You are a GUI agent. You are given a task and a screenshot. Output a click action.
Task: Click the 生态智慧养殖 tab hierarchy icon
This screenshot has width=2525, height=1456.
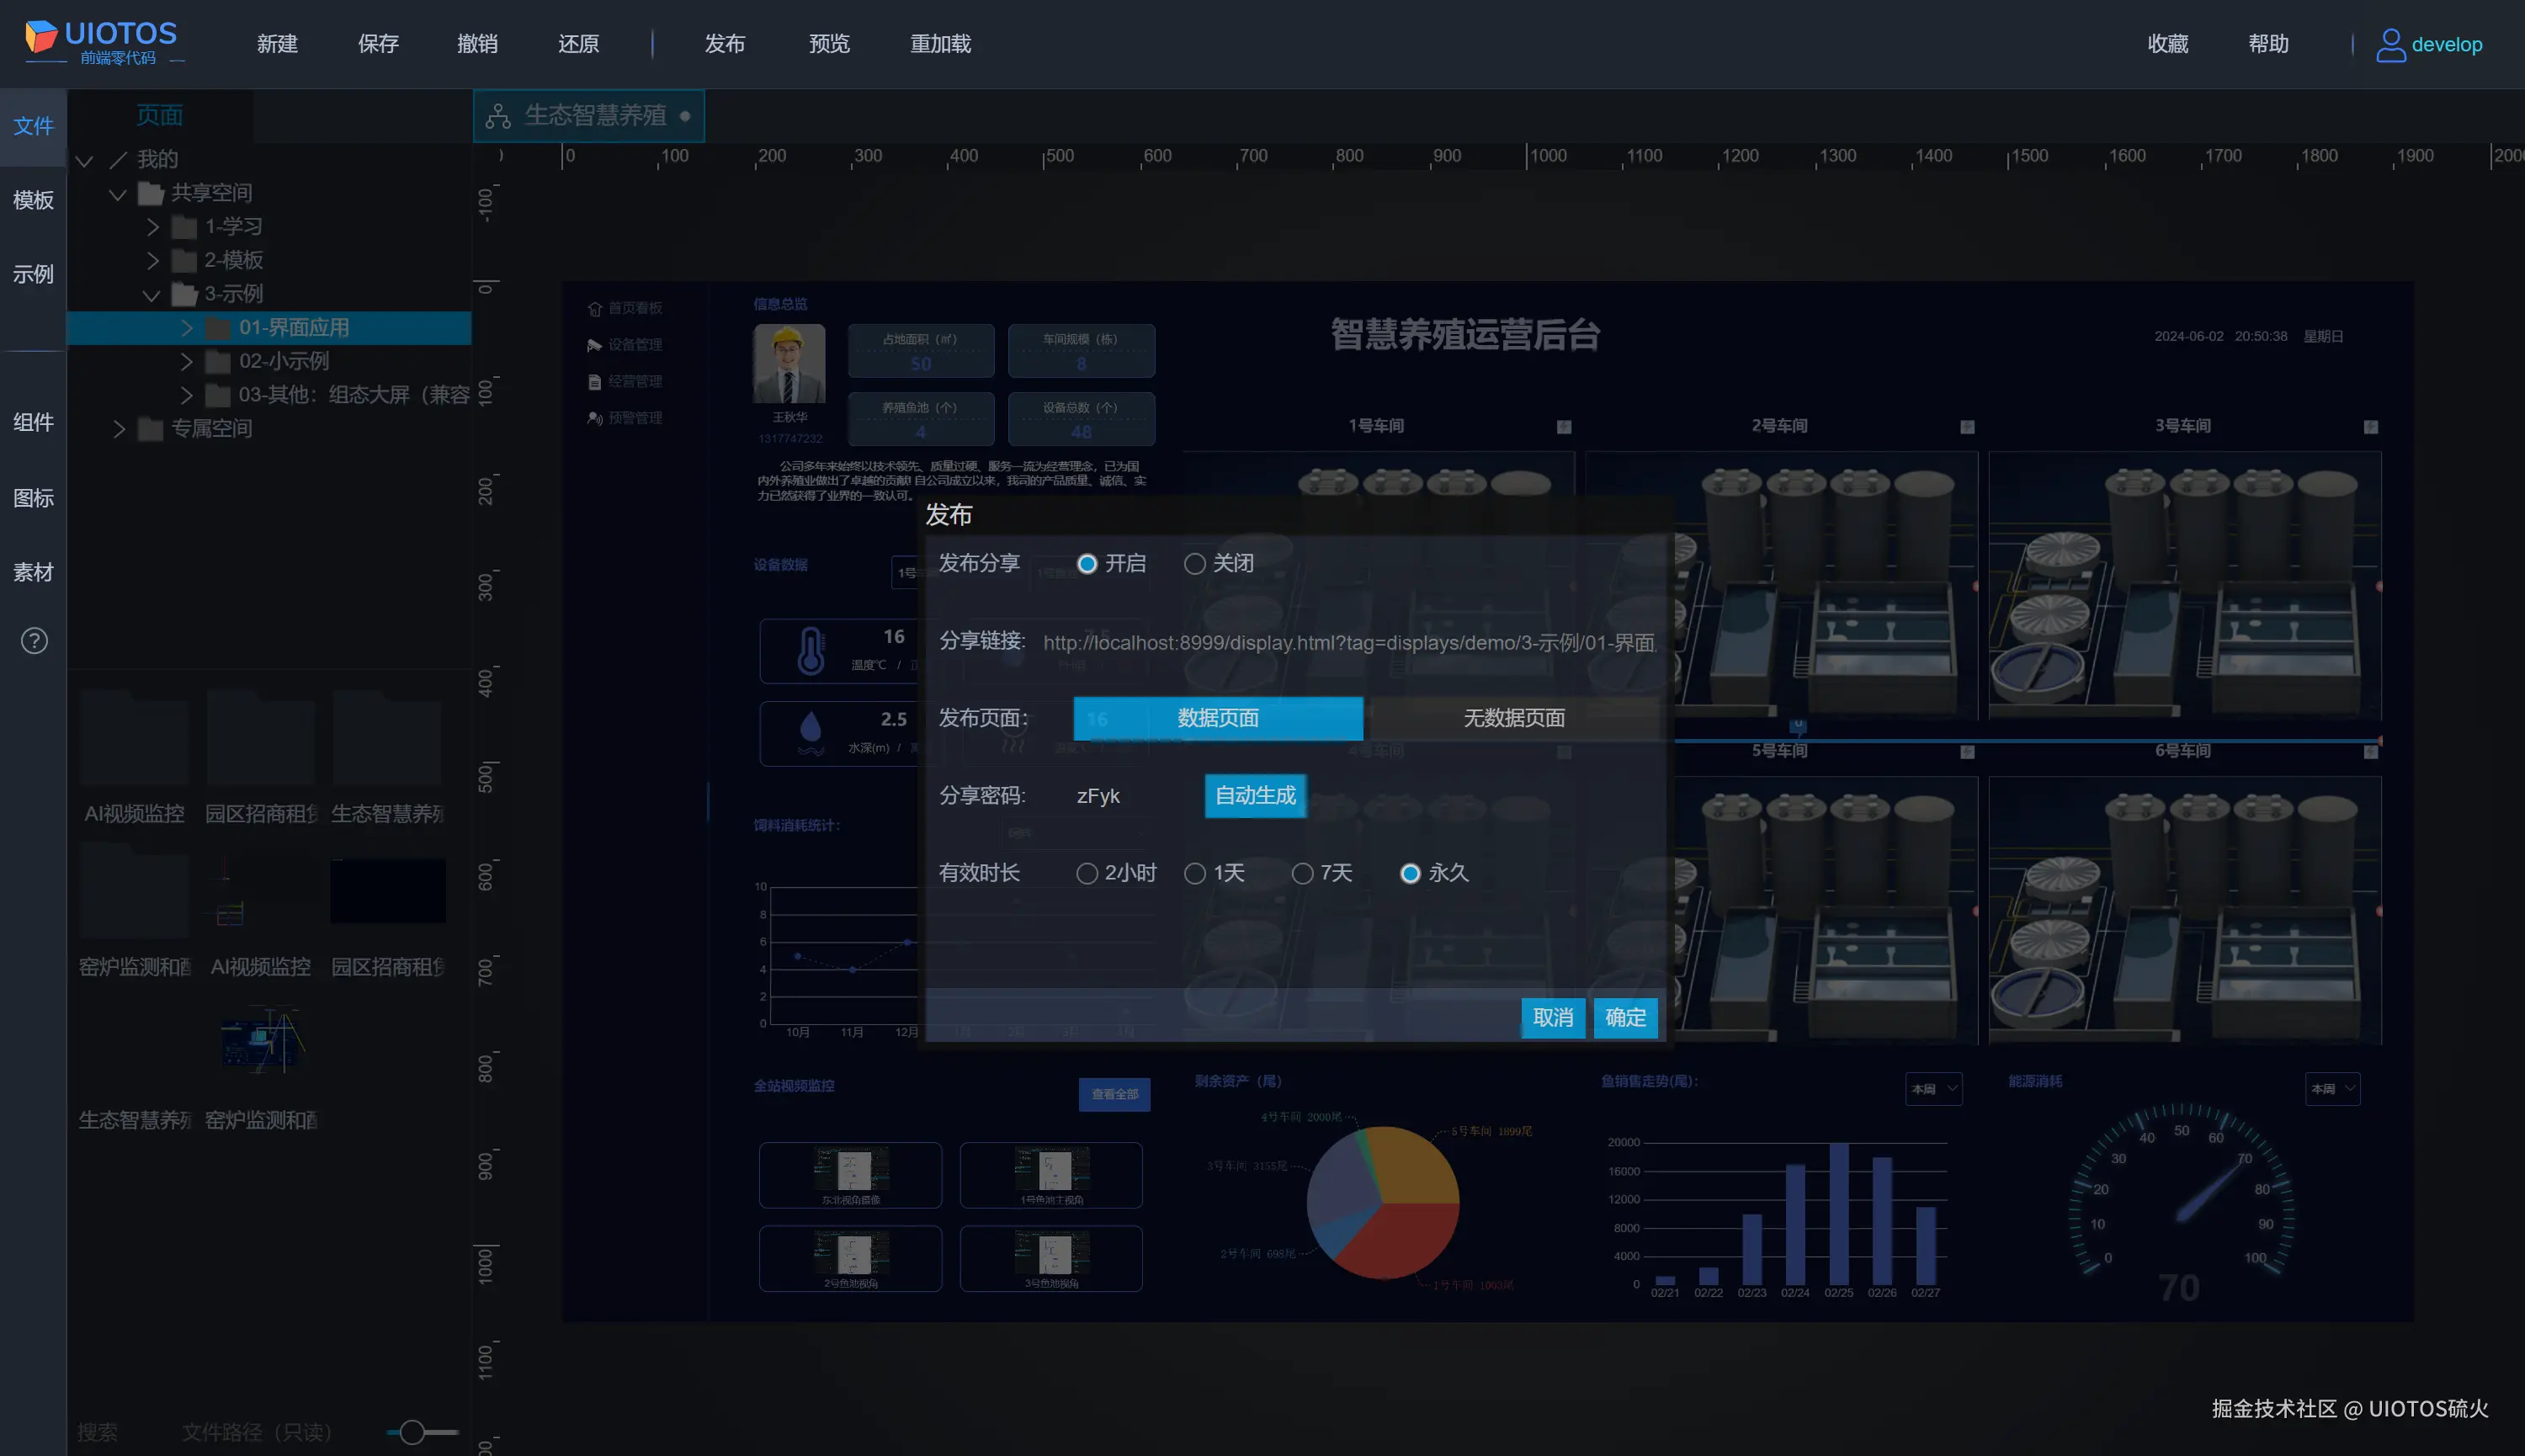(x=498, y=116)
